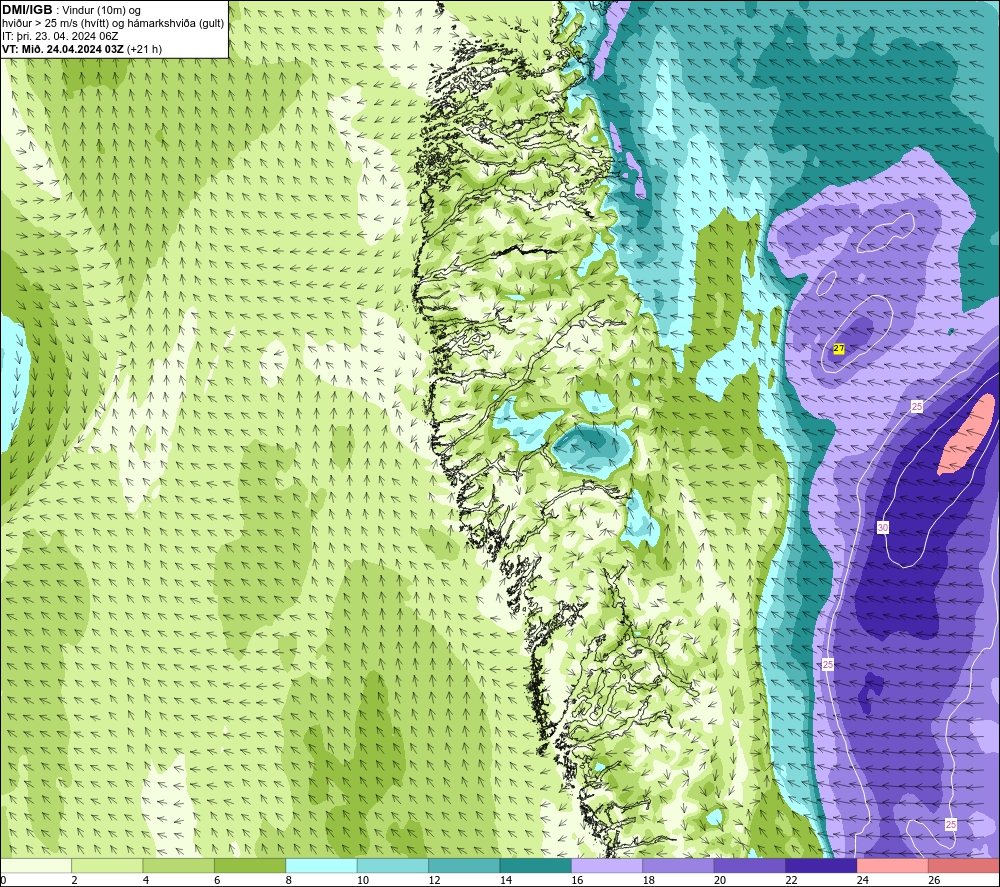
Task: Pick the palest 0–2 m/s legend swatch
Action: (x=36, y=865)
